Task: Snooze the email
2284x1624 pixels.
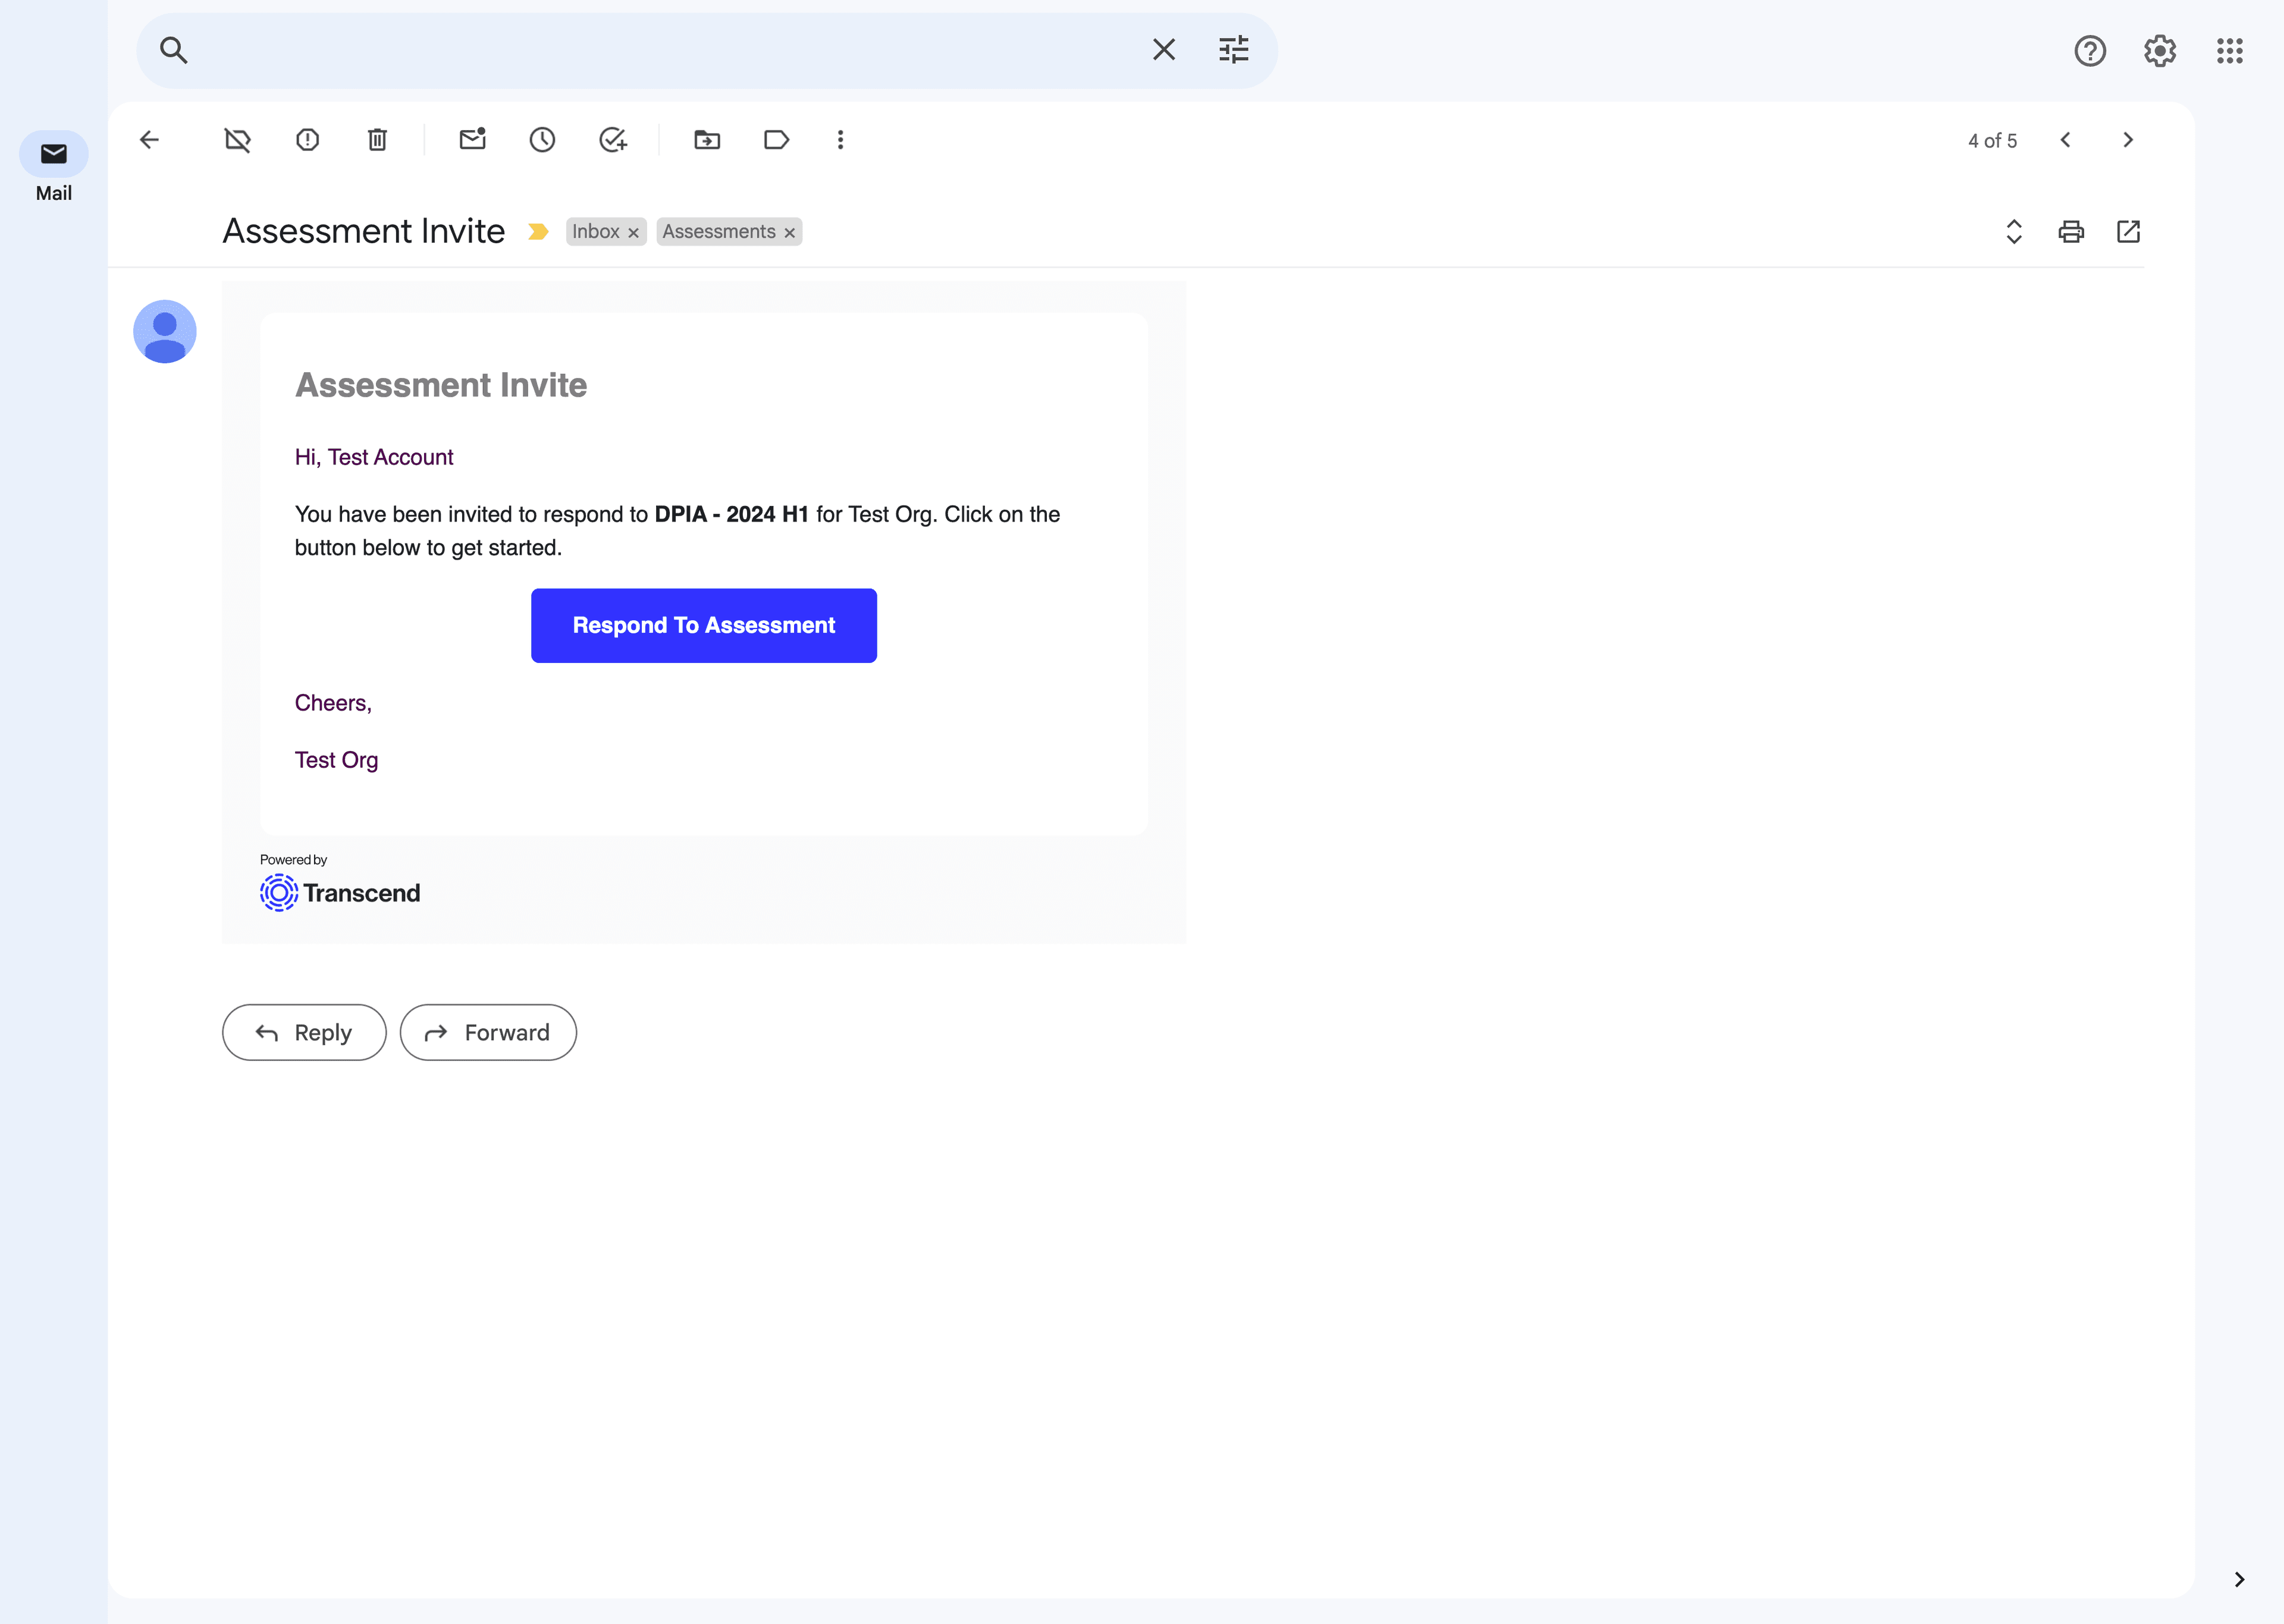Action: click(542, 140)
